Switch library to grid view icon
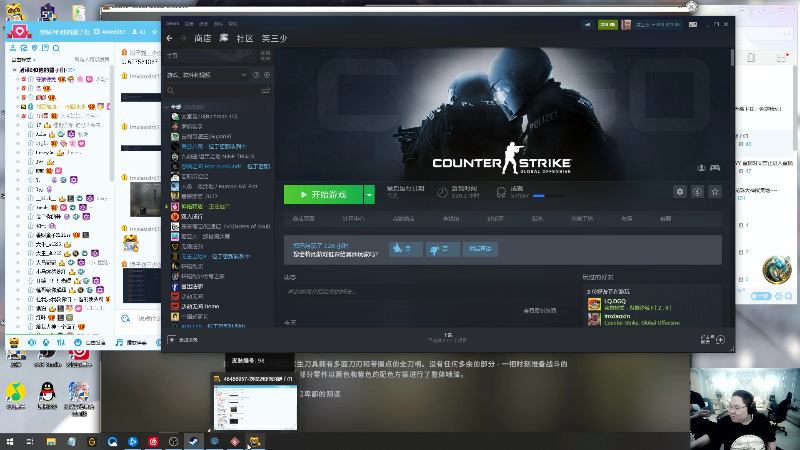The height and width of the screenshot is (450, 800). [x=265, y=55]
